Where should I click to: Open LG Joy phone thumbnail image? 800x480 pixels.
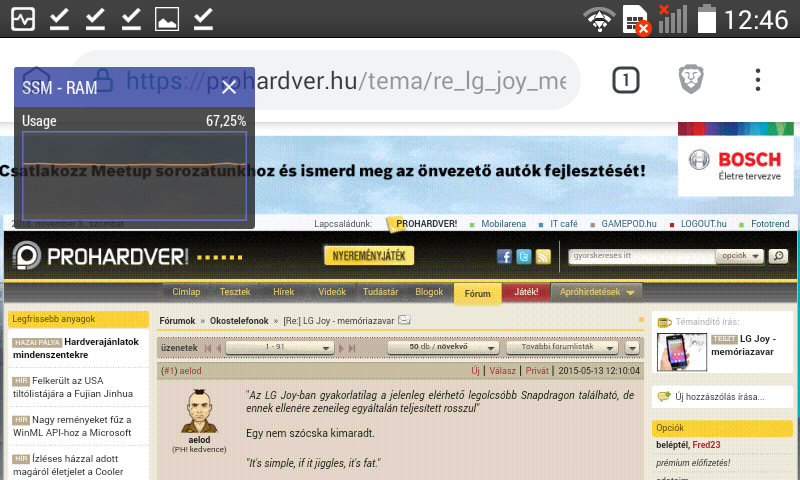tap(682, 352)
